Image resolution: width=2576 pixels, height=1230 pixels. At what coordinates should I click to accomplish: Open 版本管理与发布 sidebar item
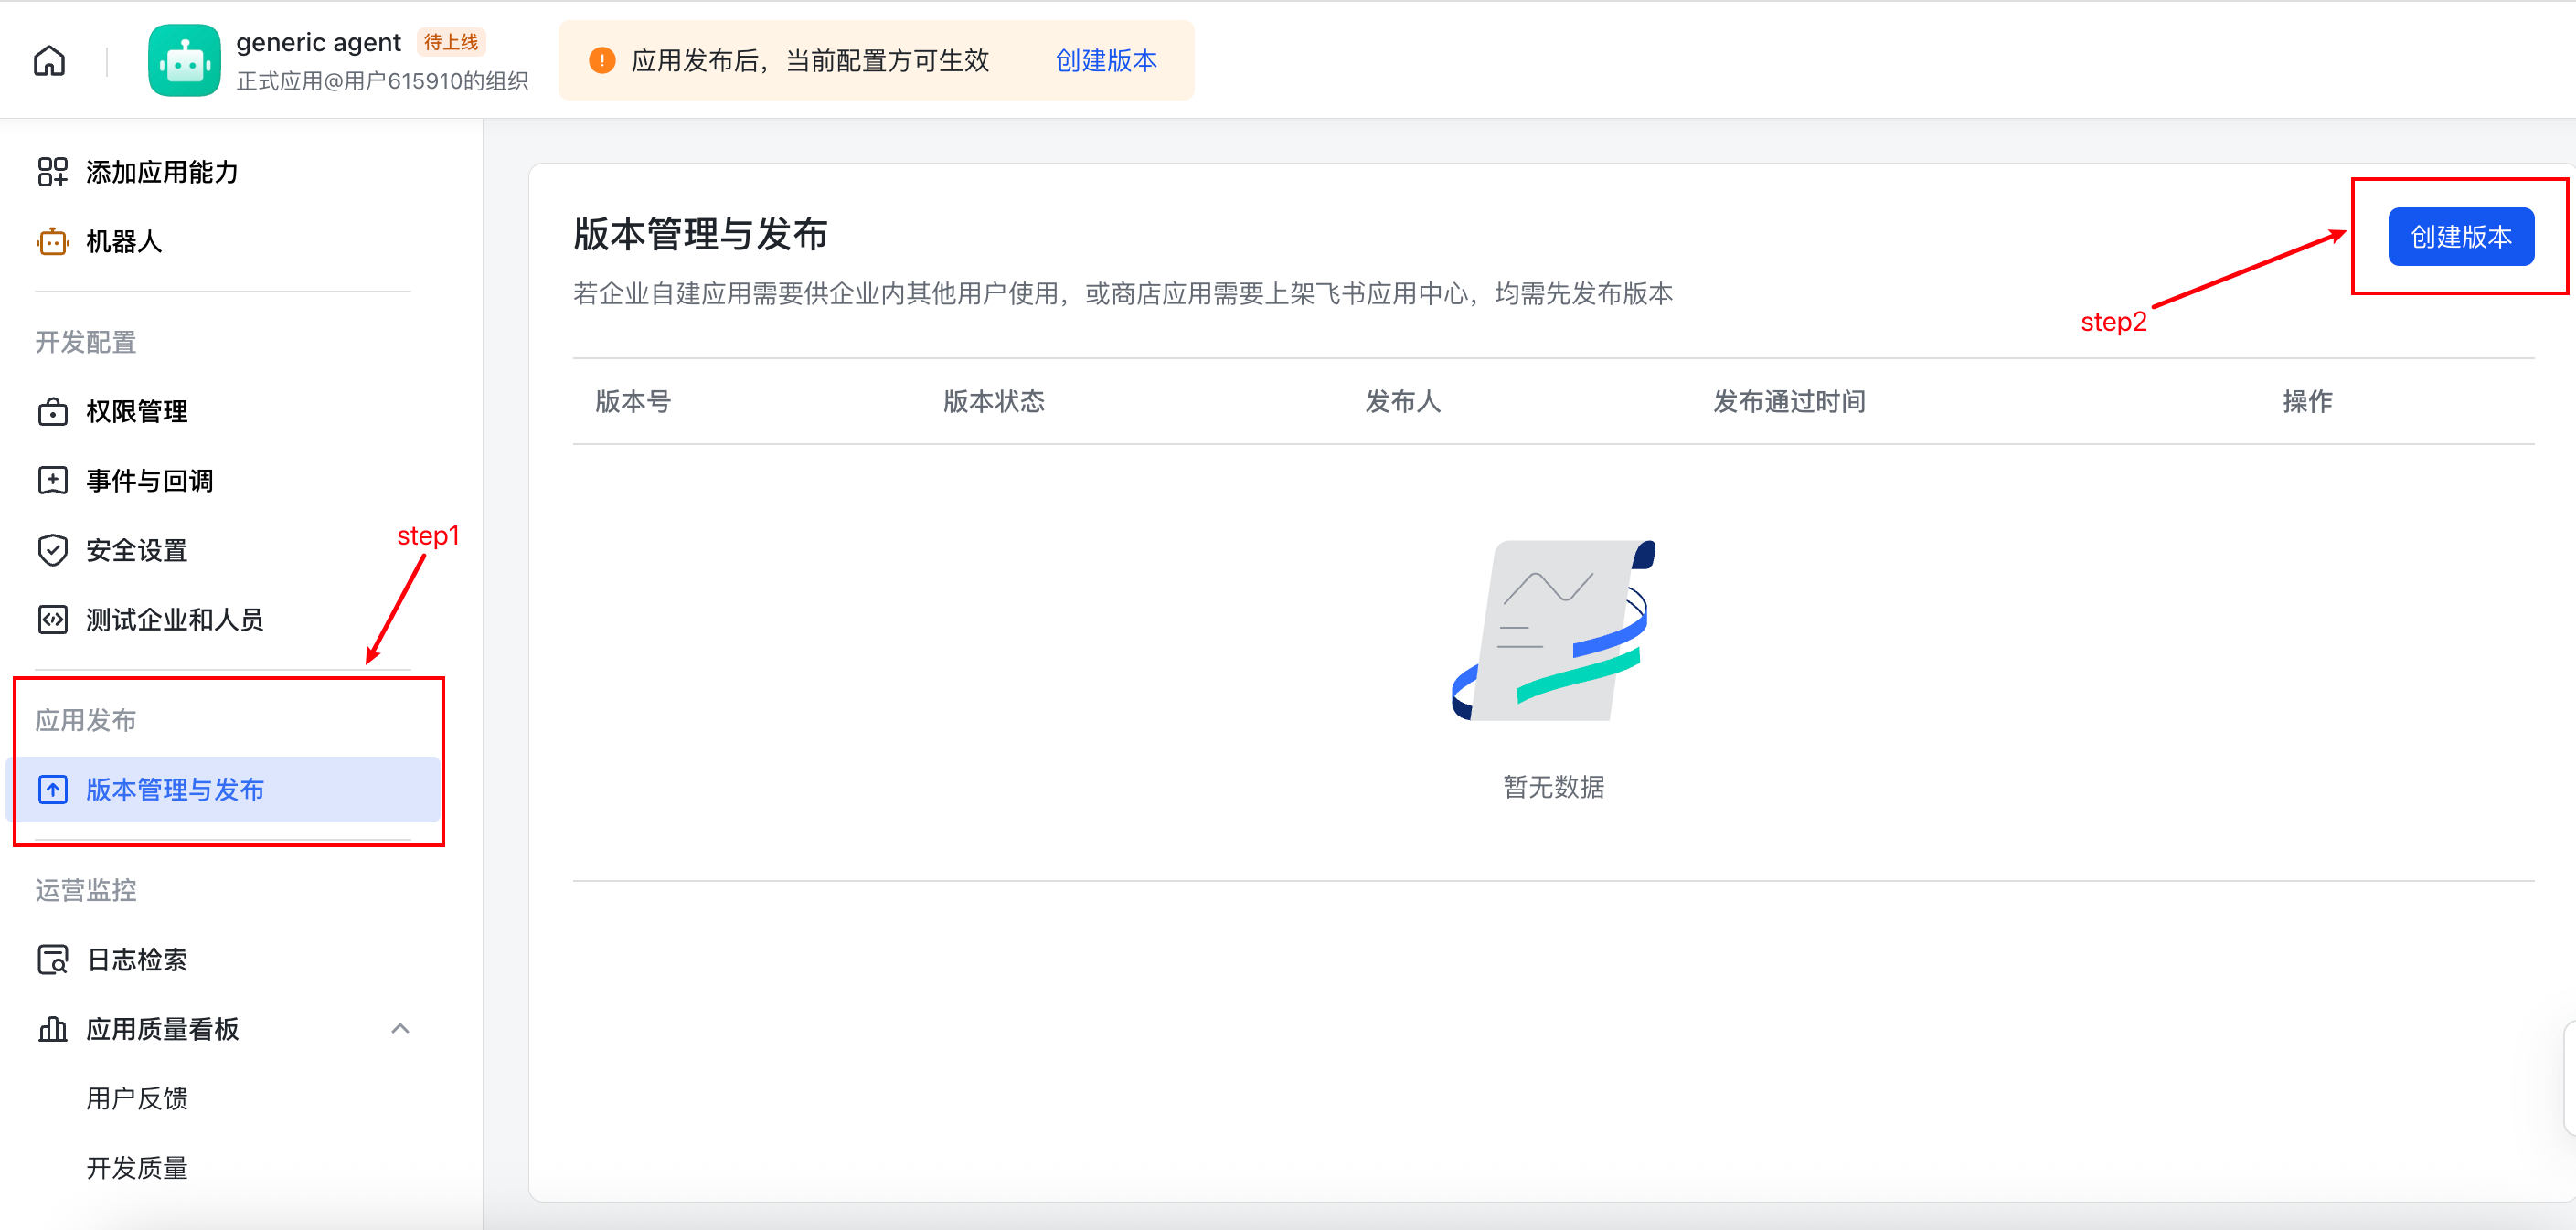(x=175, y=790)
